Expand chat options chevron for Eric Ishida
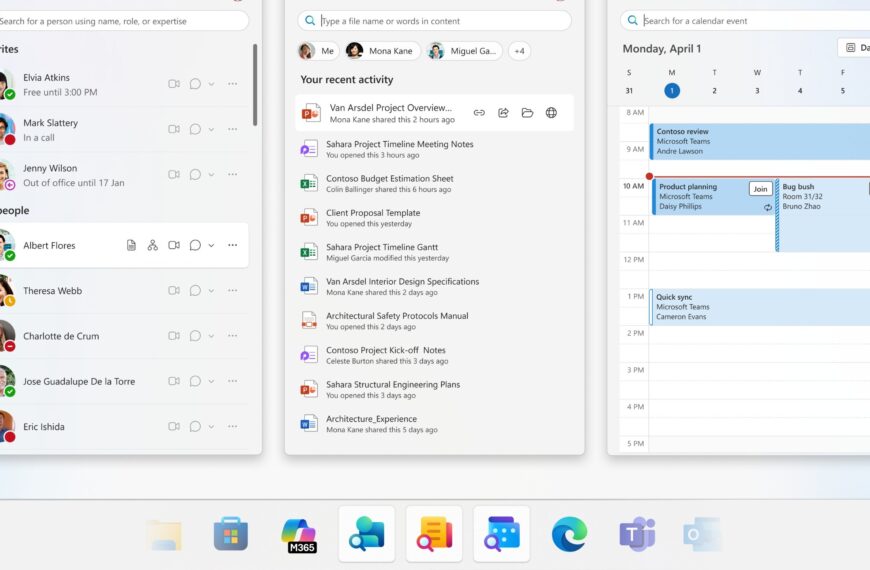 point(211,427)
